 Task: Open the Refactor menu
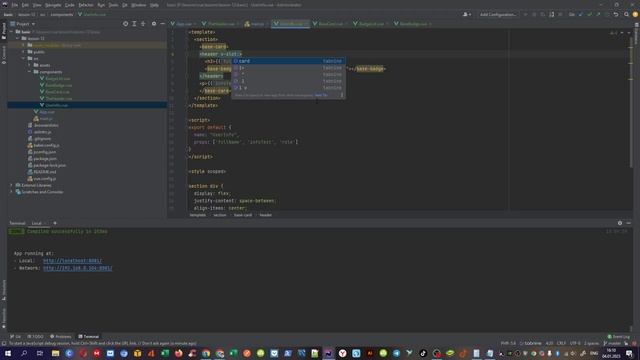pos(86,5)
